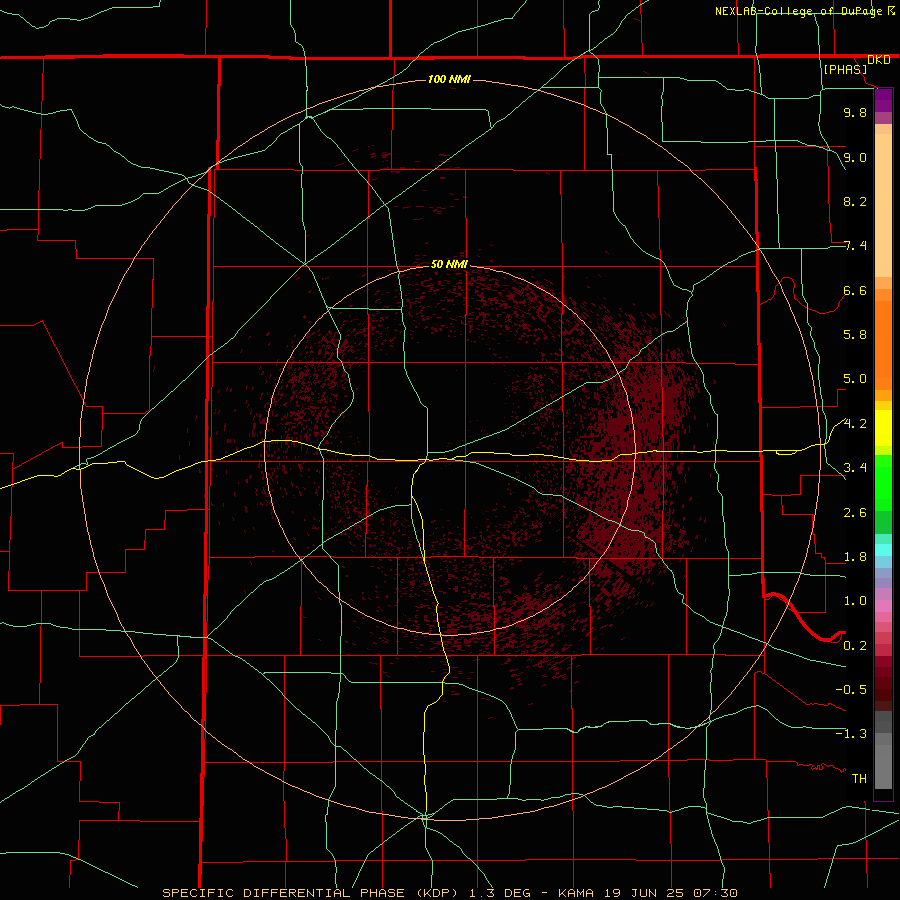The height and width of the screenshot is (900, 900).
Task: Click the 0.2 scale value
Action: coord(855,646)
